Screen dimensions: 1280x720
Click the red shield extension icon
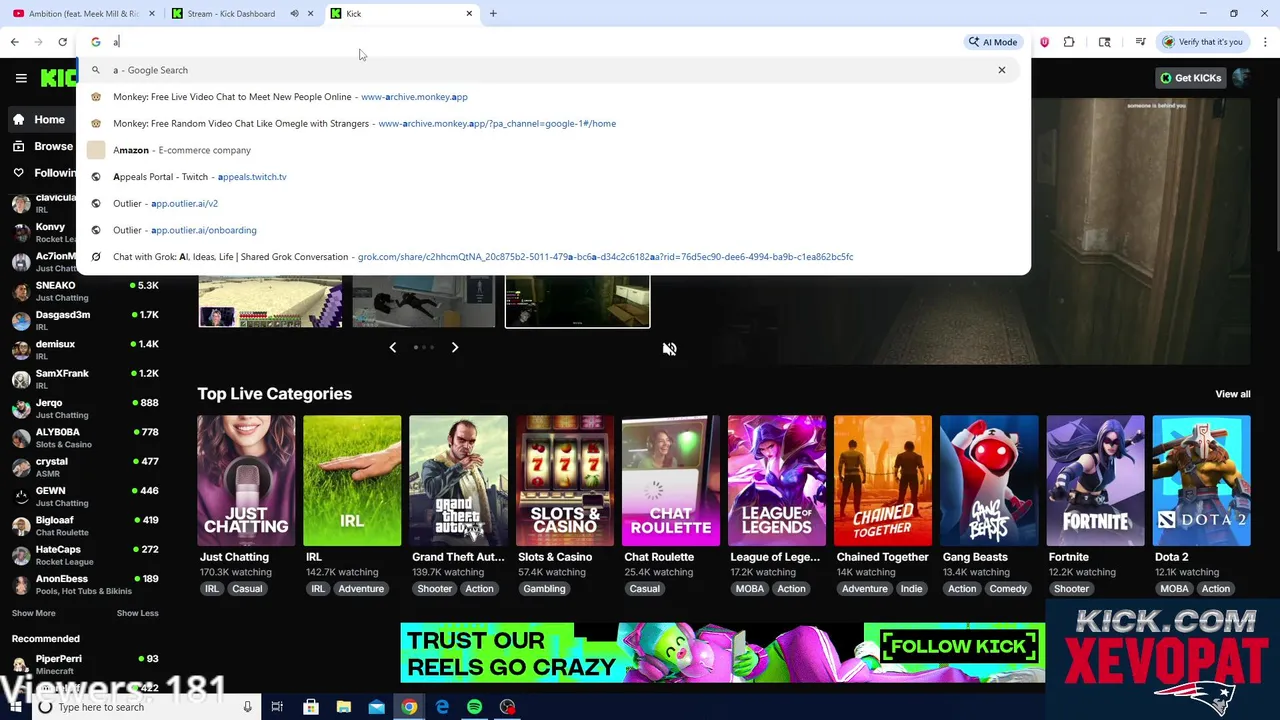[1044, 42]
